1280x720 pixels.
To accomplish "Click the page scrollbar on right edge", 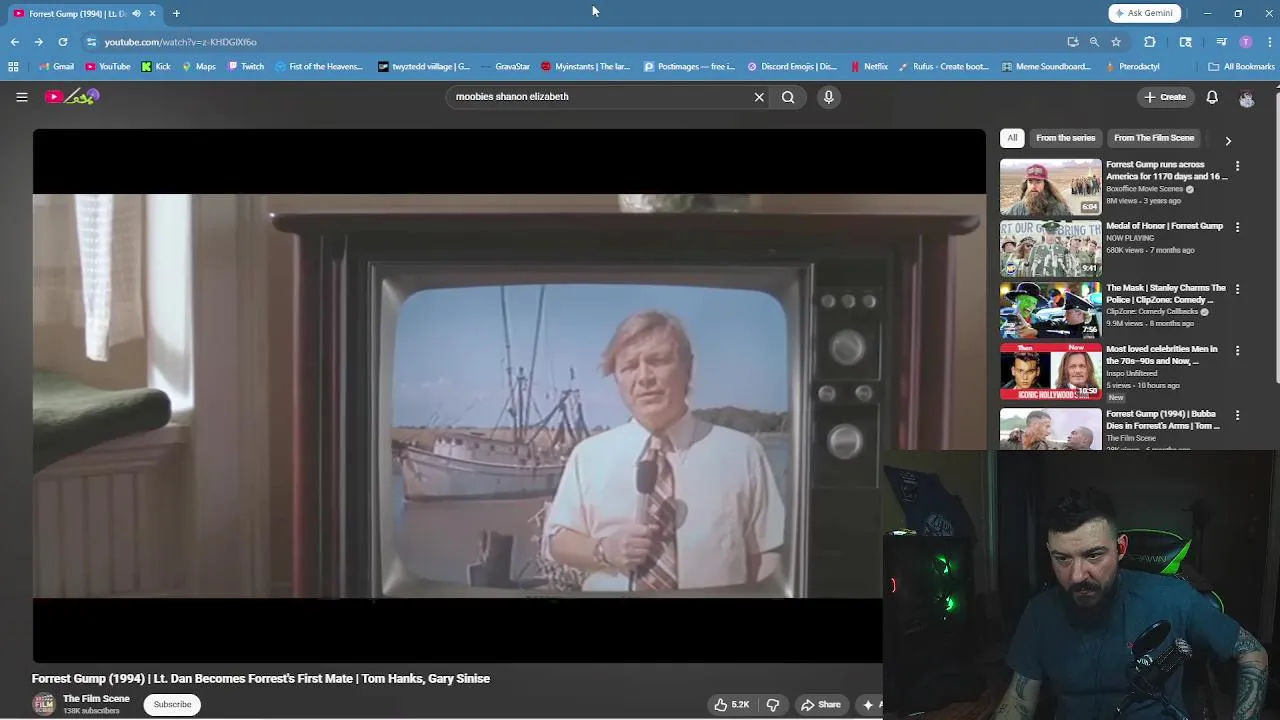I will [x=1276, y=235].
